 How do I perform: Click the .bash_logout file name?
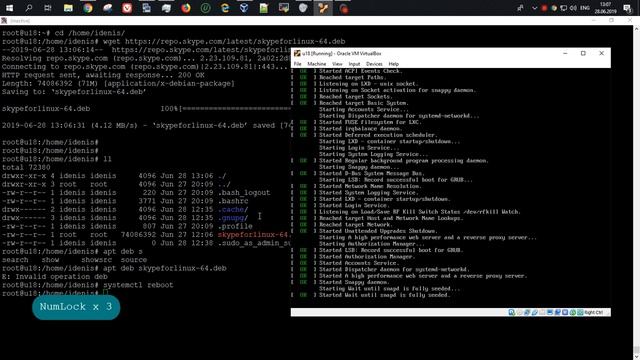click(244, 193)
